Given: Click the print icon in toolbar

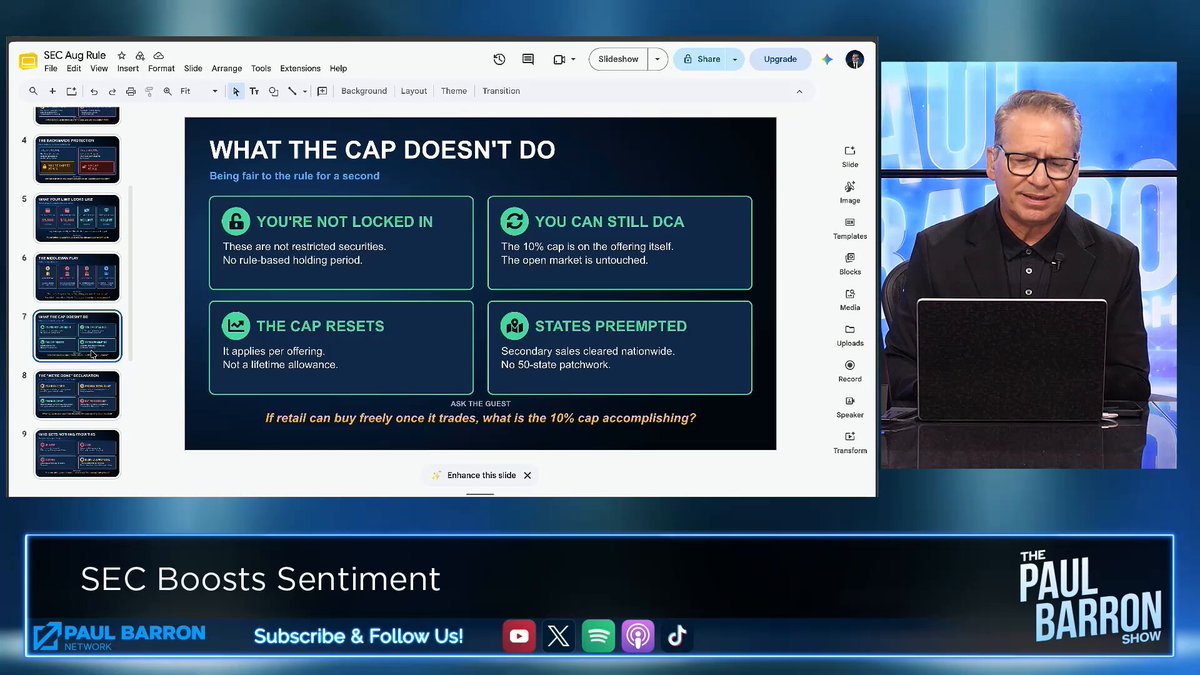Looking at the screenshot, I should (130, 91).
